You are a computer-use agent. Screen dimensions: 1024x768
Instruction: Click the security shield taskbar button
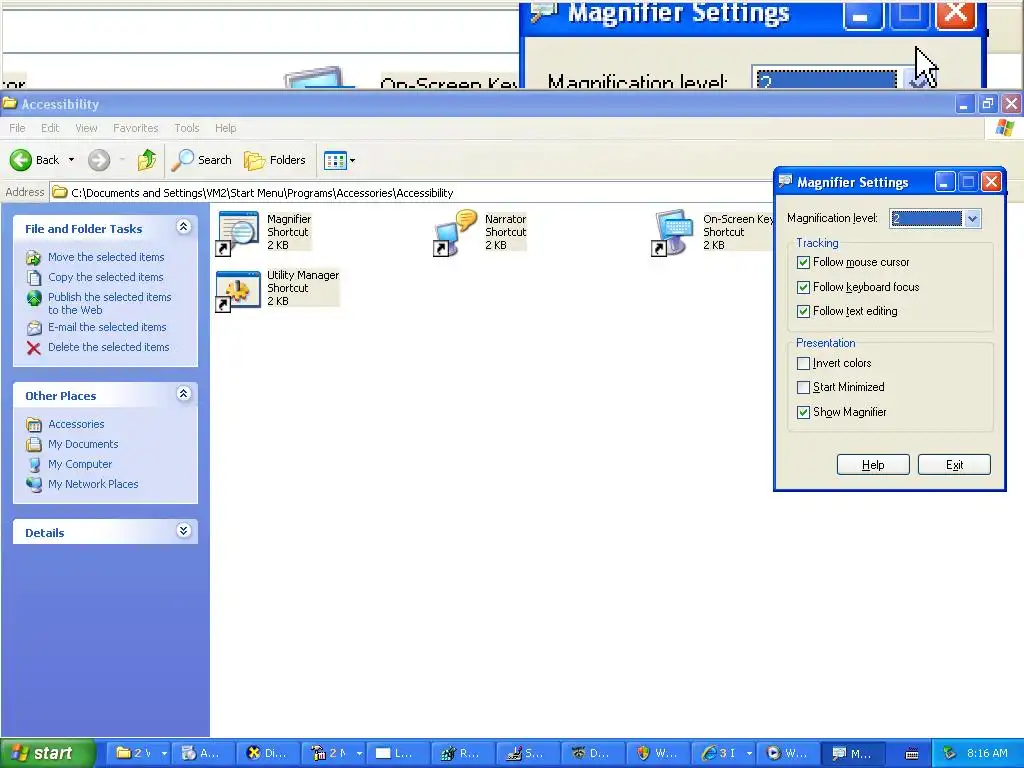tap(658, 754)
